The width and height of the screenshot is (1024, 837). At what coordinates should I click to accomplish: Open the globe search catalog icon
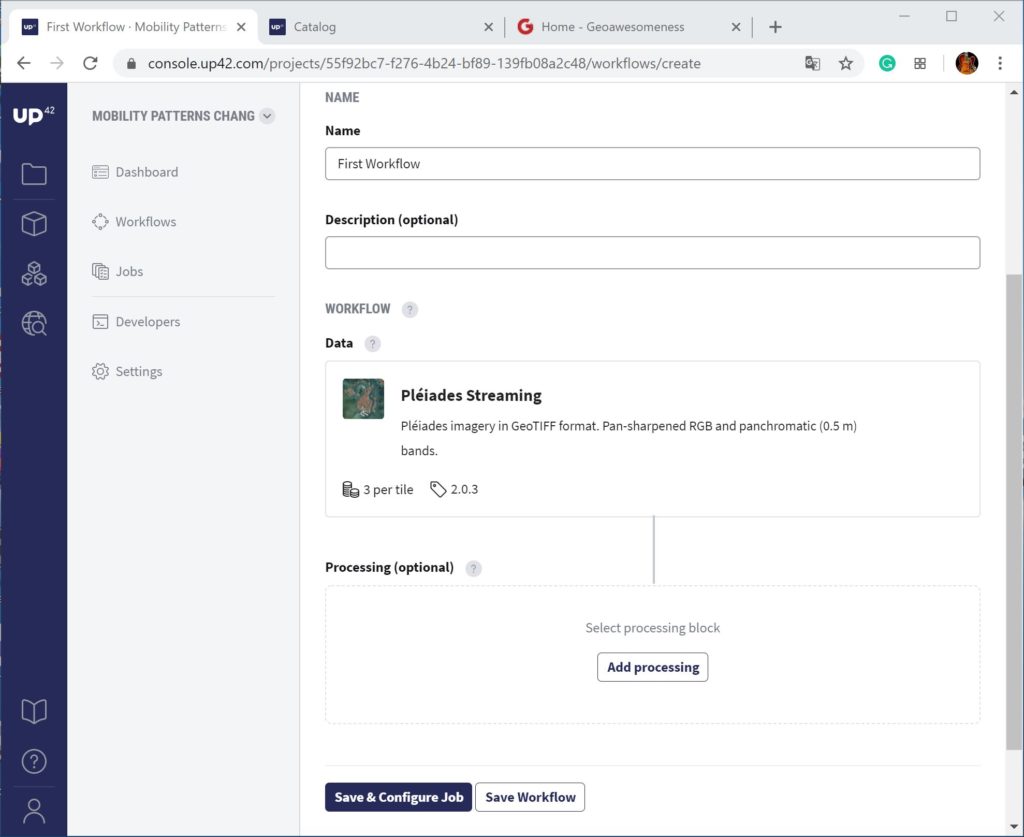tap(34, 323)
